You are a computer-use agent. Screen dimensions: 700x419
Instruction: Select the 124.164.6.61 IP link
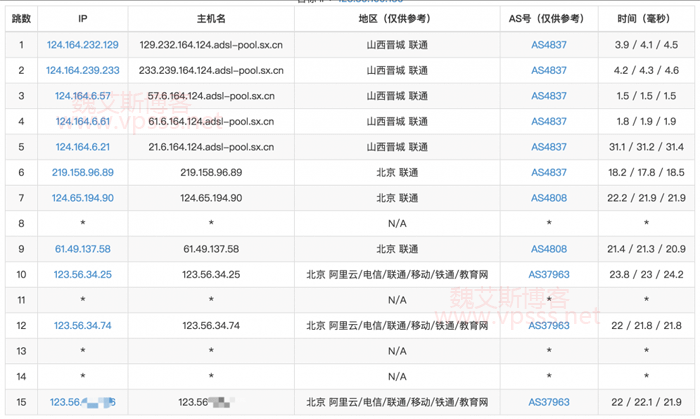[83, 122]
